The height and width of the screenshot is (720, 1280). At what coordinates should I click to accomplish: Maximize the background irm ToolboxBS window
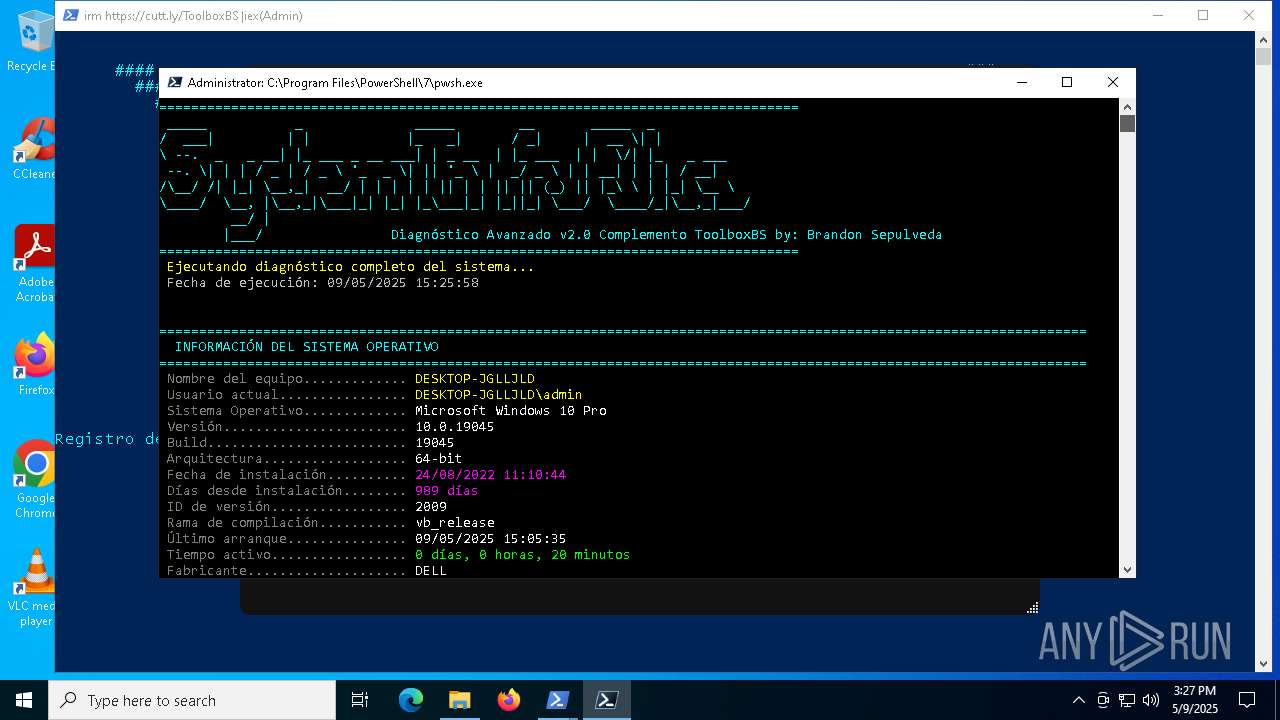(1203, 15)
